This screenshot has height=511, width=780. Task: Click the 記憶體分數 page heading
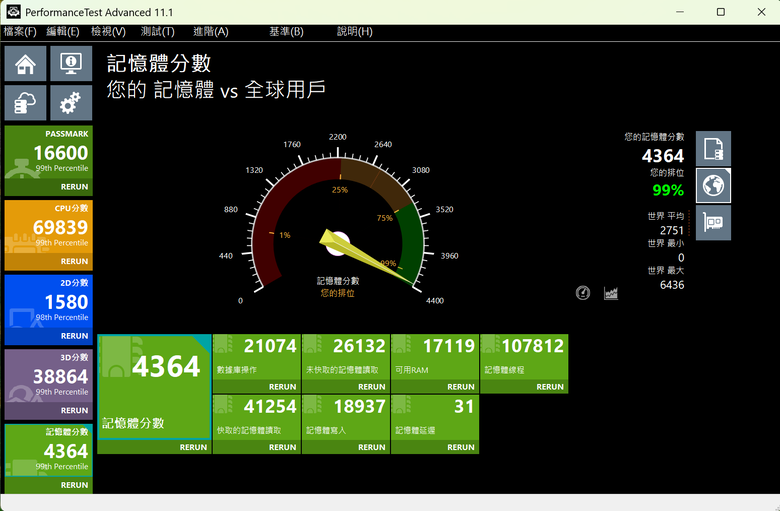point(159,64)
